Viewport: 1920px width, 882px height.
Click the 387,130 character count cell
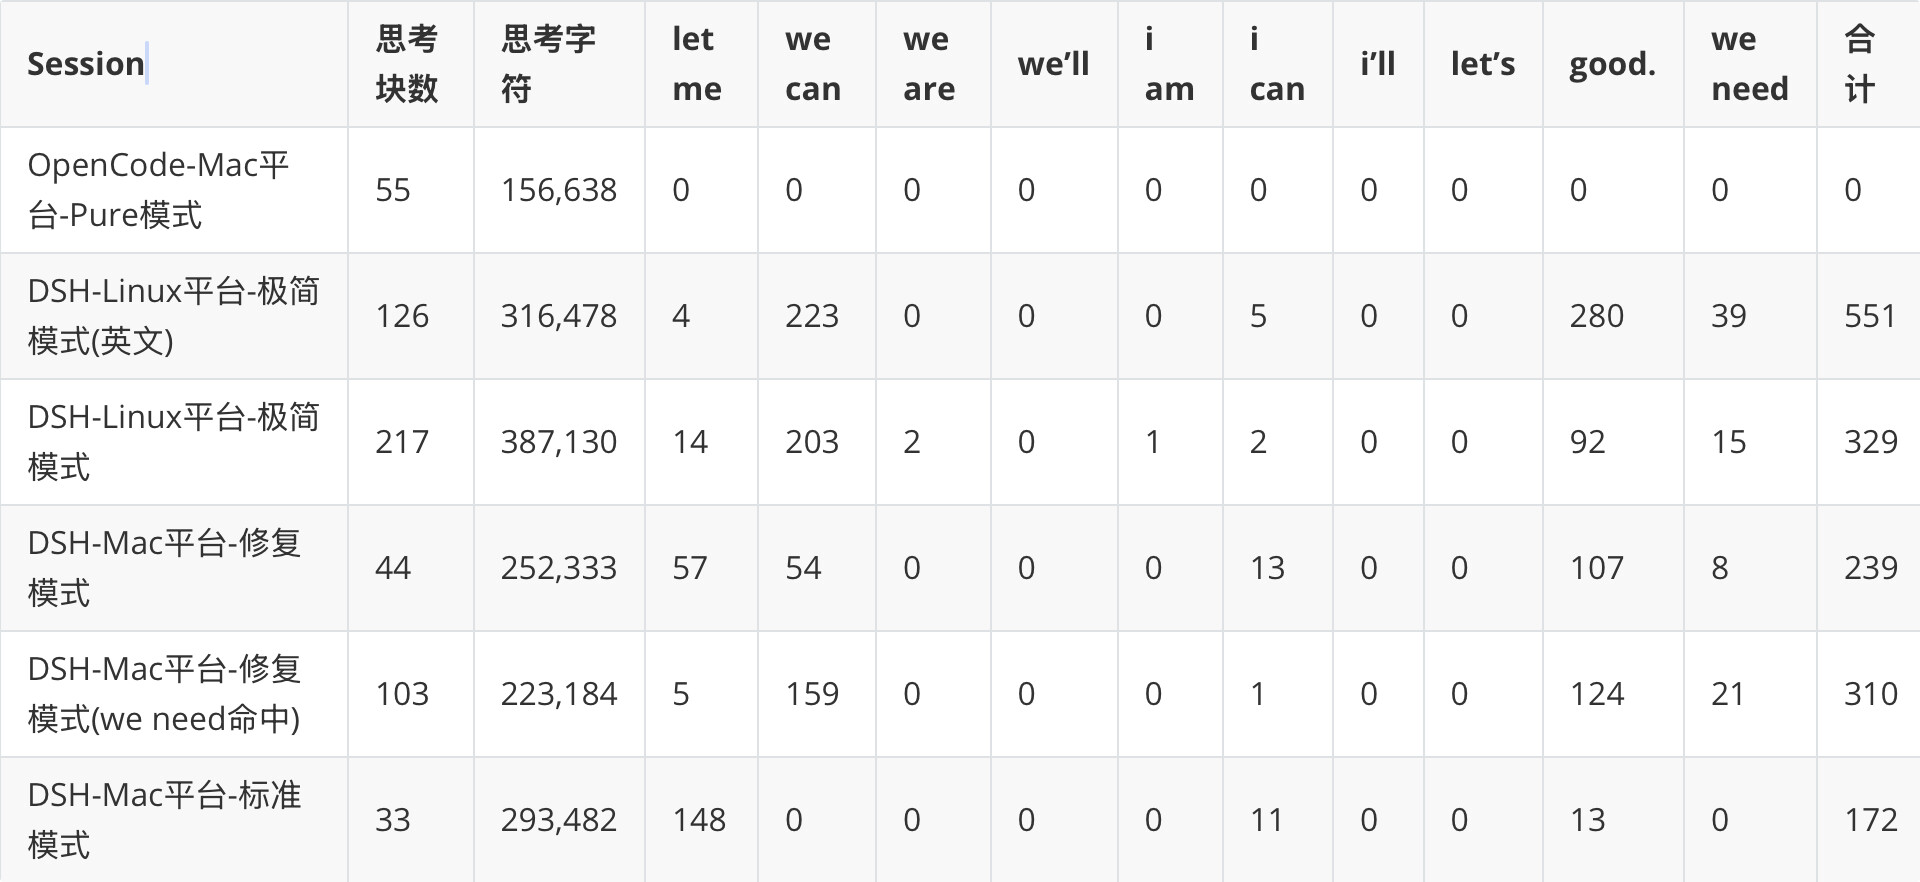[x=558, y=442]
